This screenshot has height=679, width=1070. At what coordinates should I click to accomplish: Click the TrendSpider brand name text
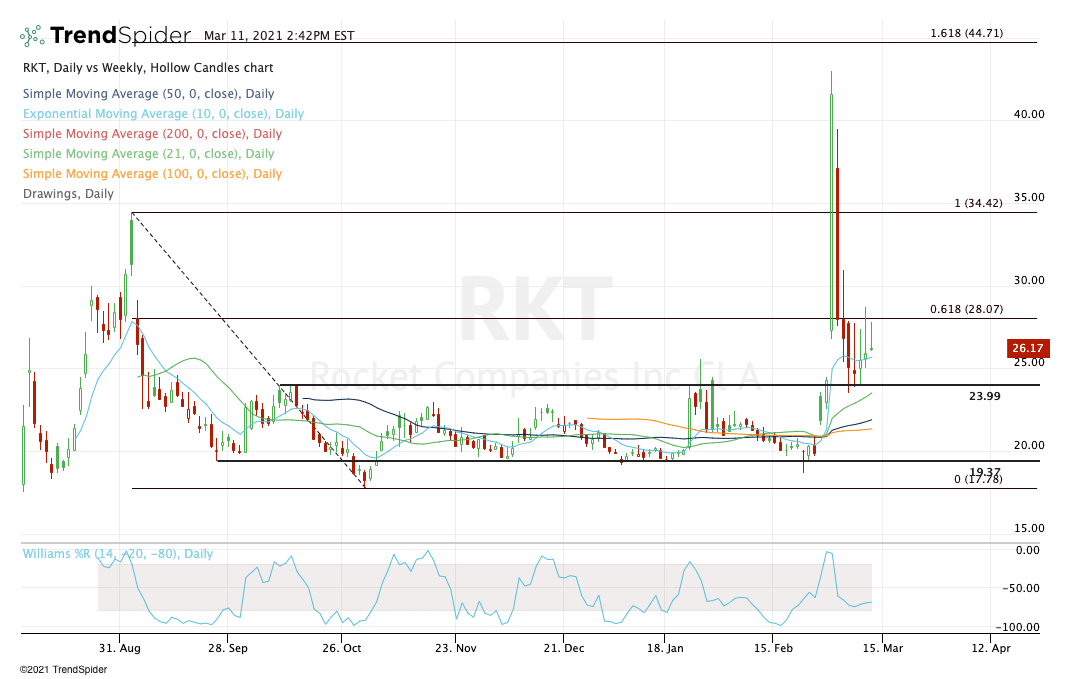(x=120, y=35)
